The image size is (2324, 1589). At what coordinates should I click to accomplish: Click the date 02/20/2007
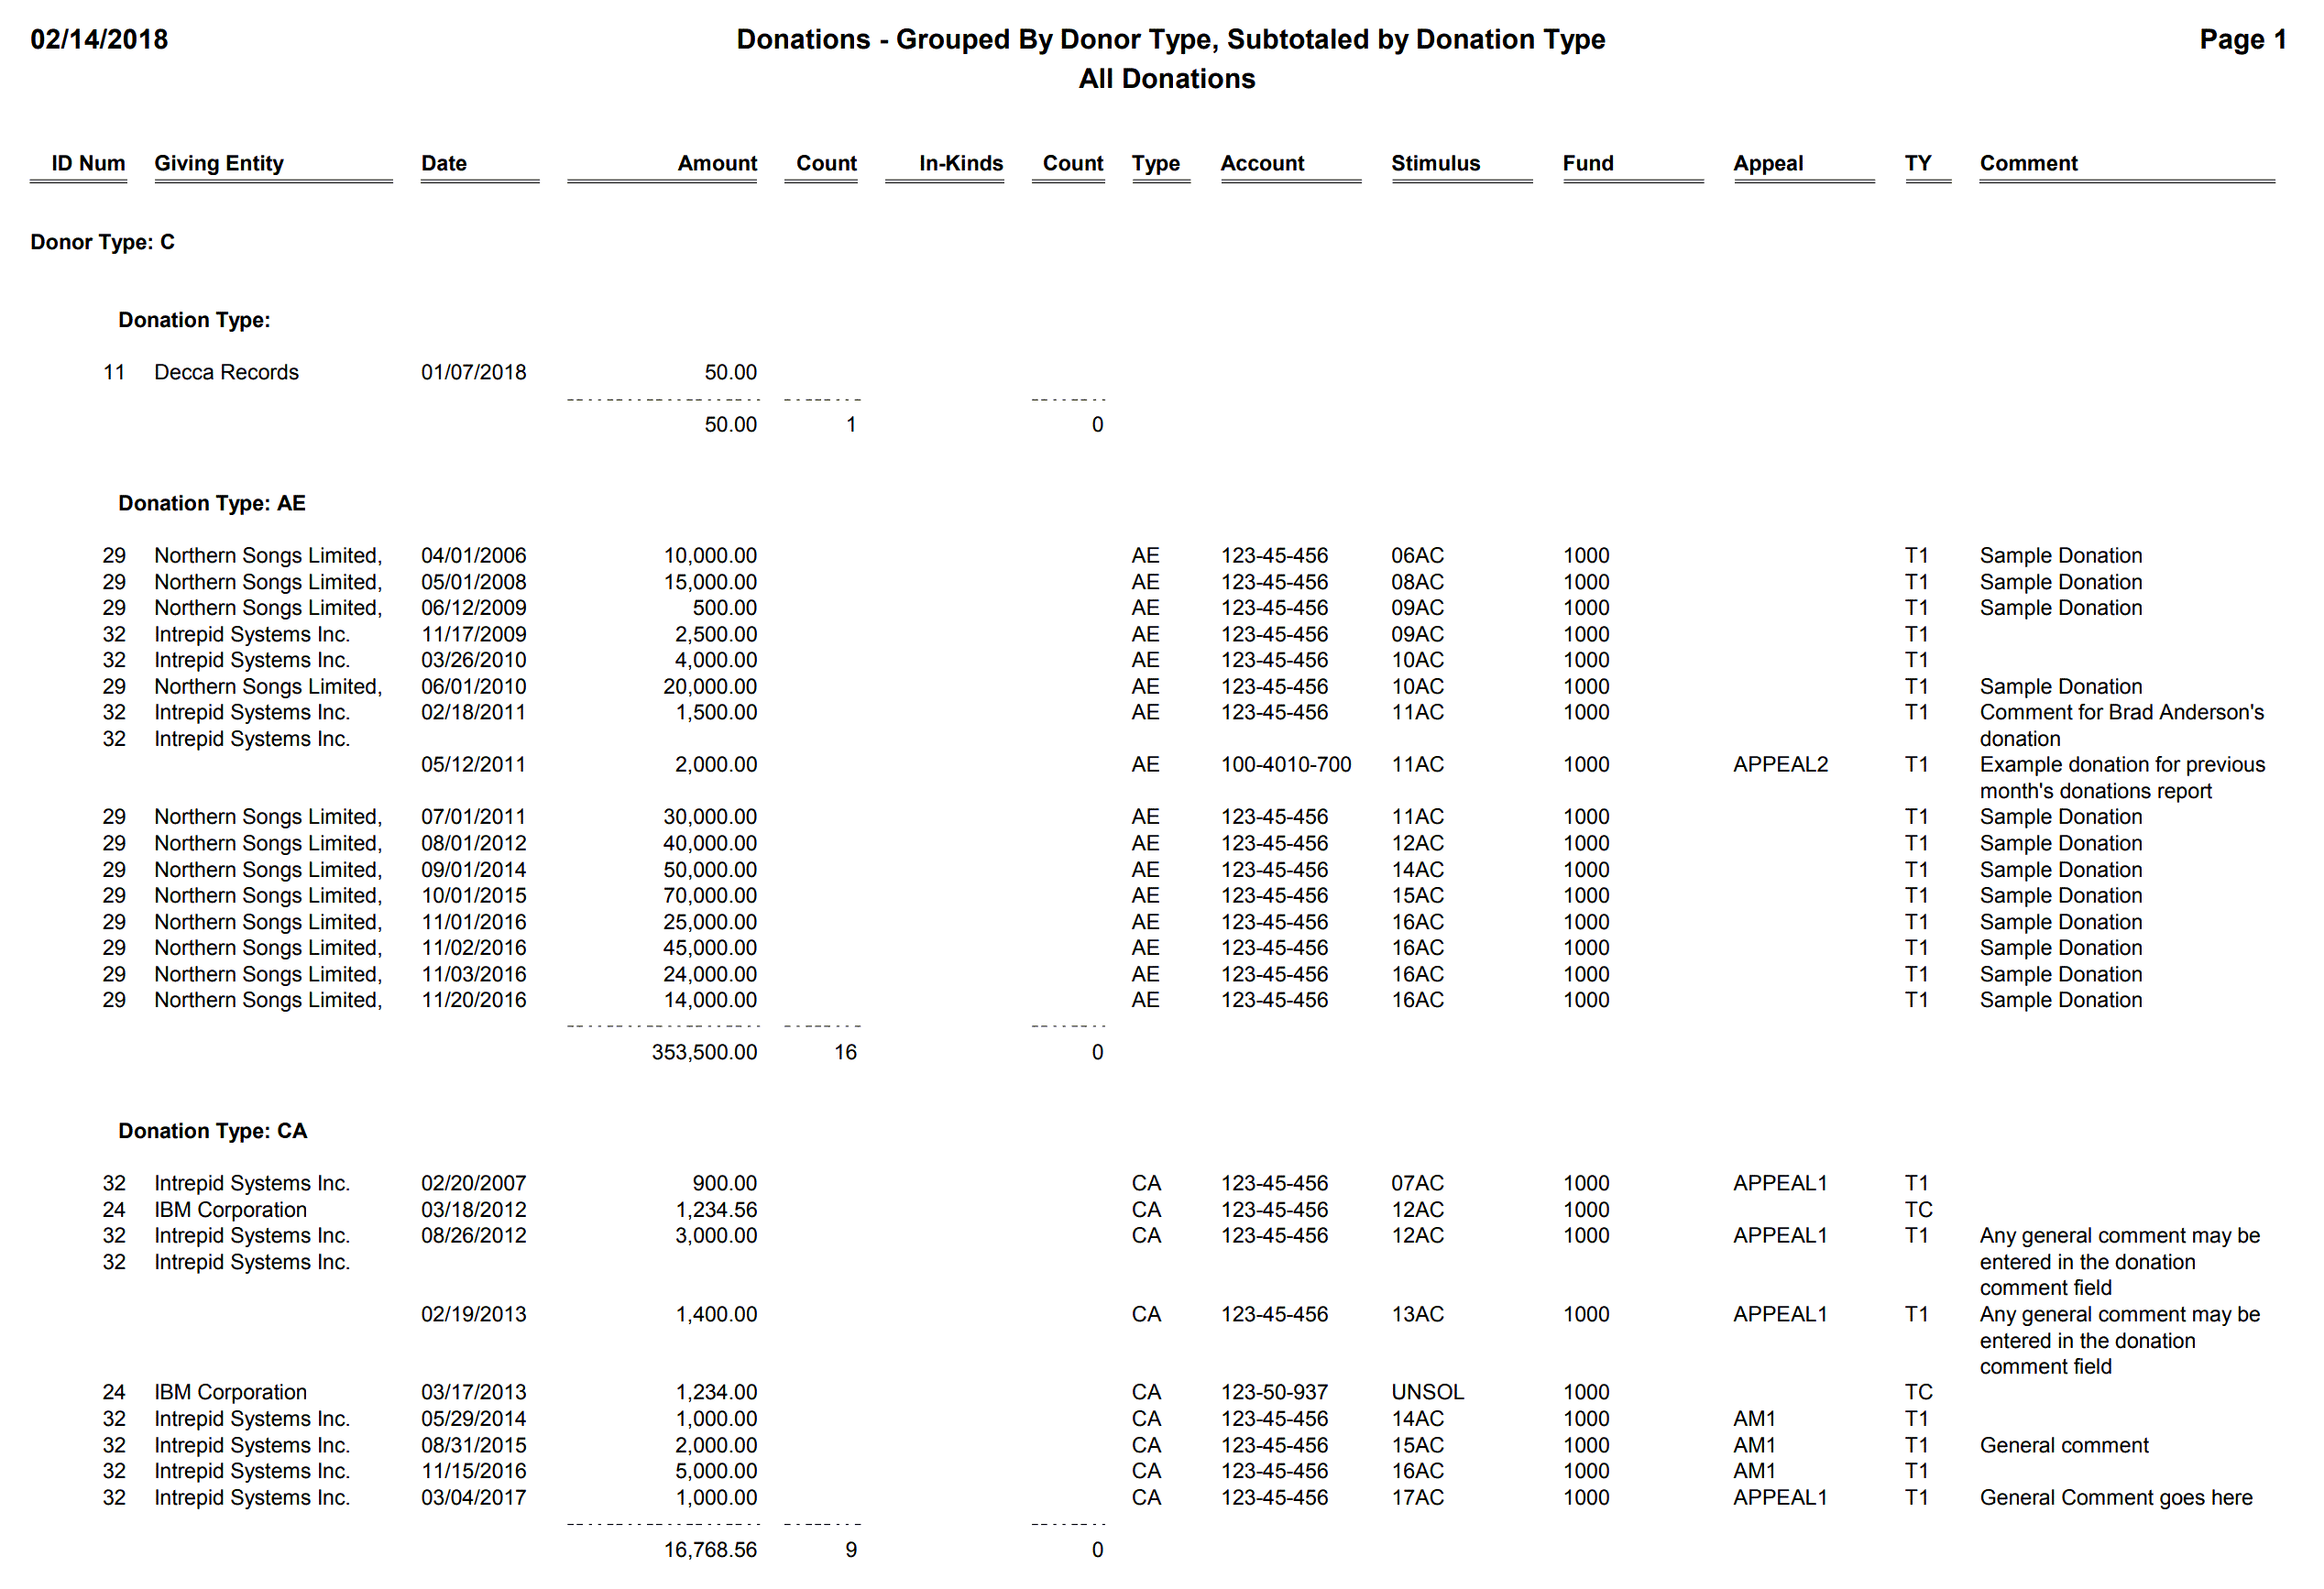pos(473,1183)
